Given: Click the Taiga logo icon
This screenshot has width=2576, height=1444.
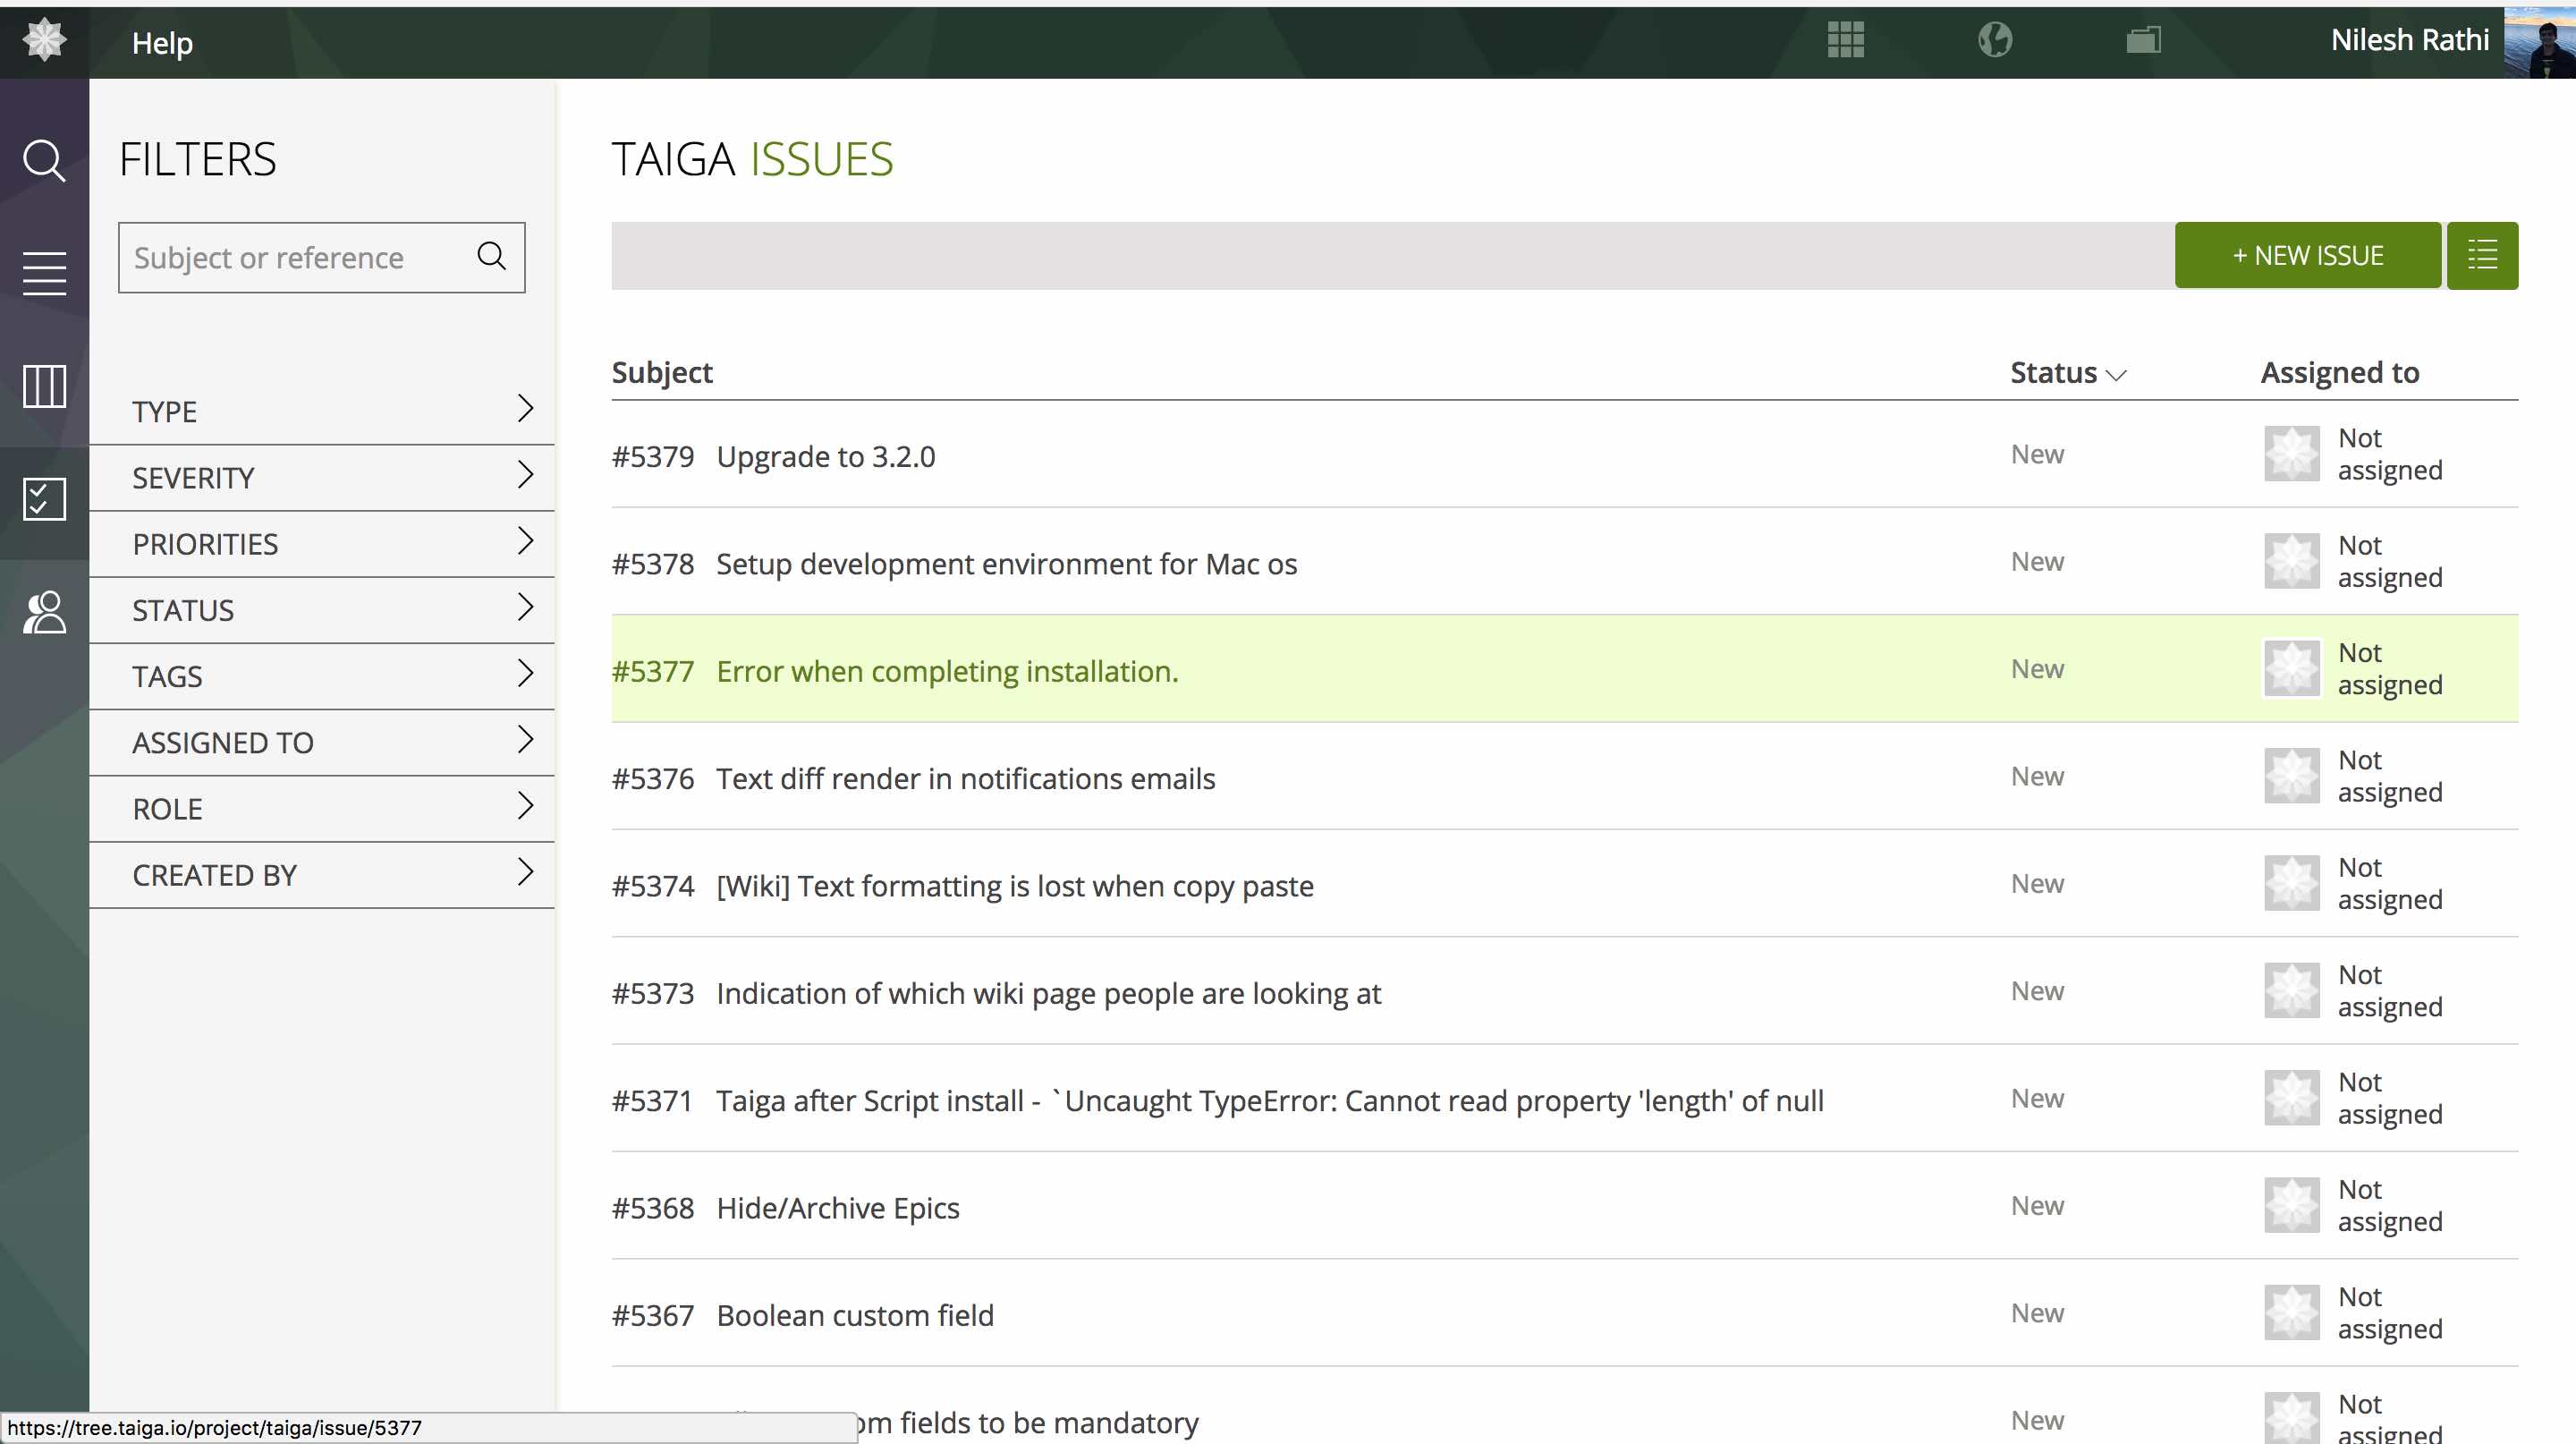Looking at the screenshot, I should pyautogui.click(x=44, y=41).
